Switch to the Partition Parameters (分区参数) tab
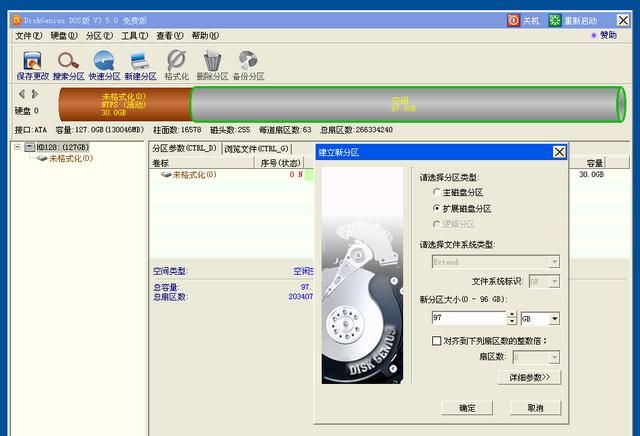 tap(185, 148)
